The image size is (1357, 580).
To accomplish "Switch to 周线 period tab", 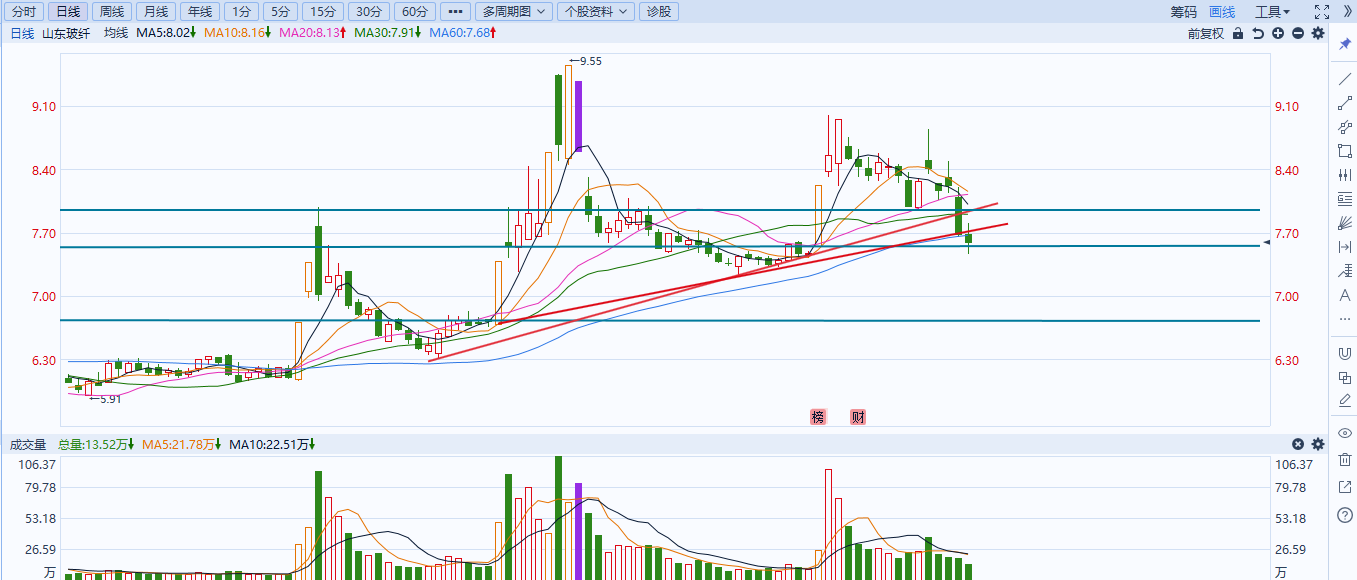I will [111, 12].
